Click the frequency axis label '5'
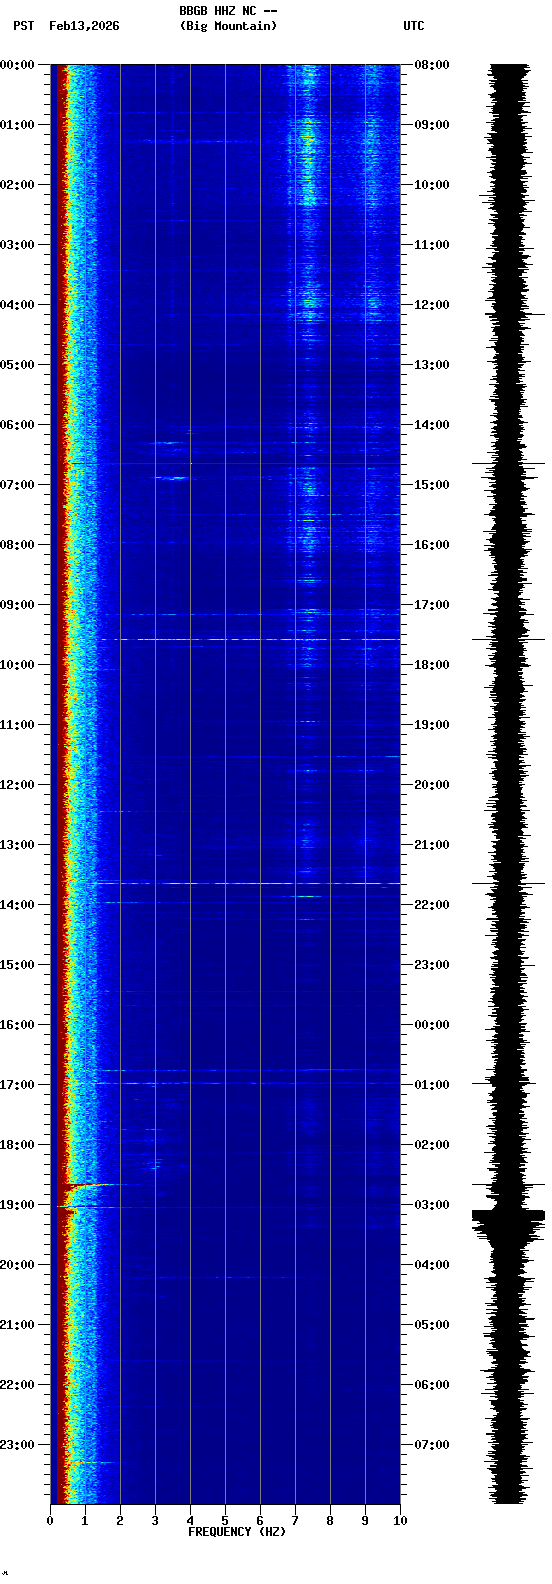 pyautogui.click(x=225, y=1521)
